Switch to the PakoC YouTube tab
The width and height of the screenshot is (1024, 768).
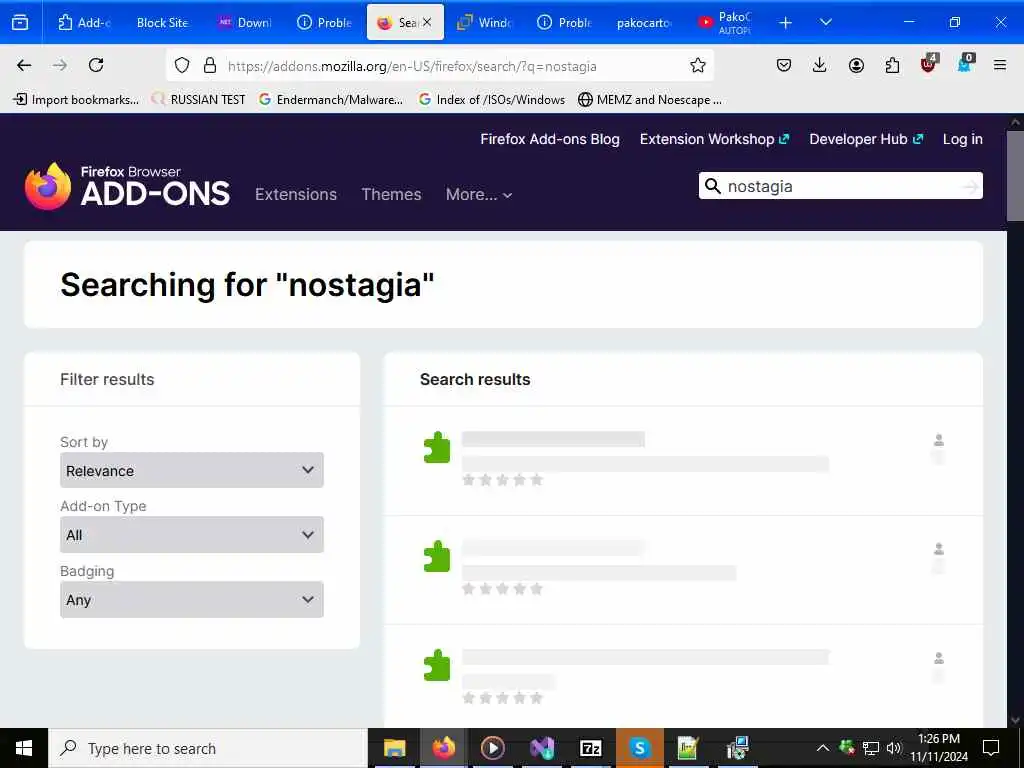(725, 22)
